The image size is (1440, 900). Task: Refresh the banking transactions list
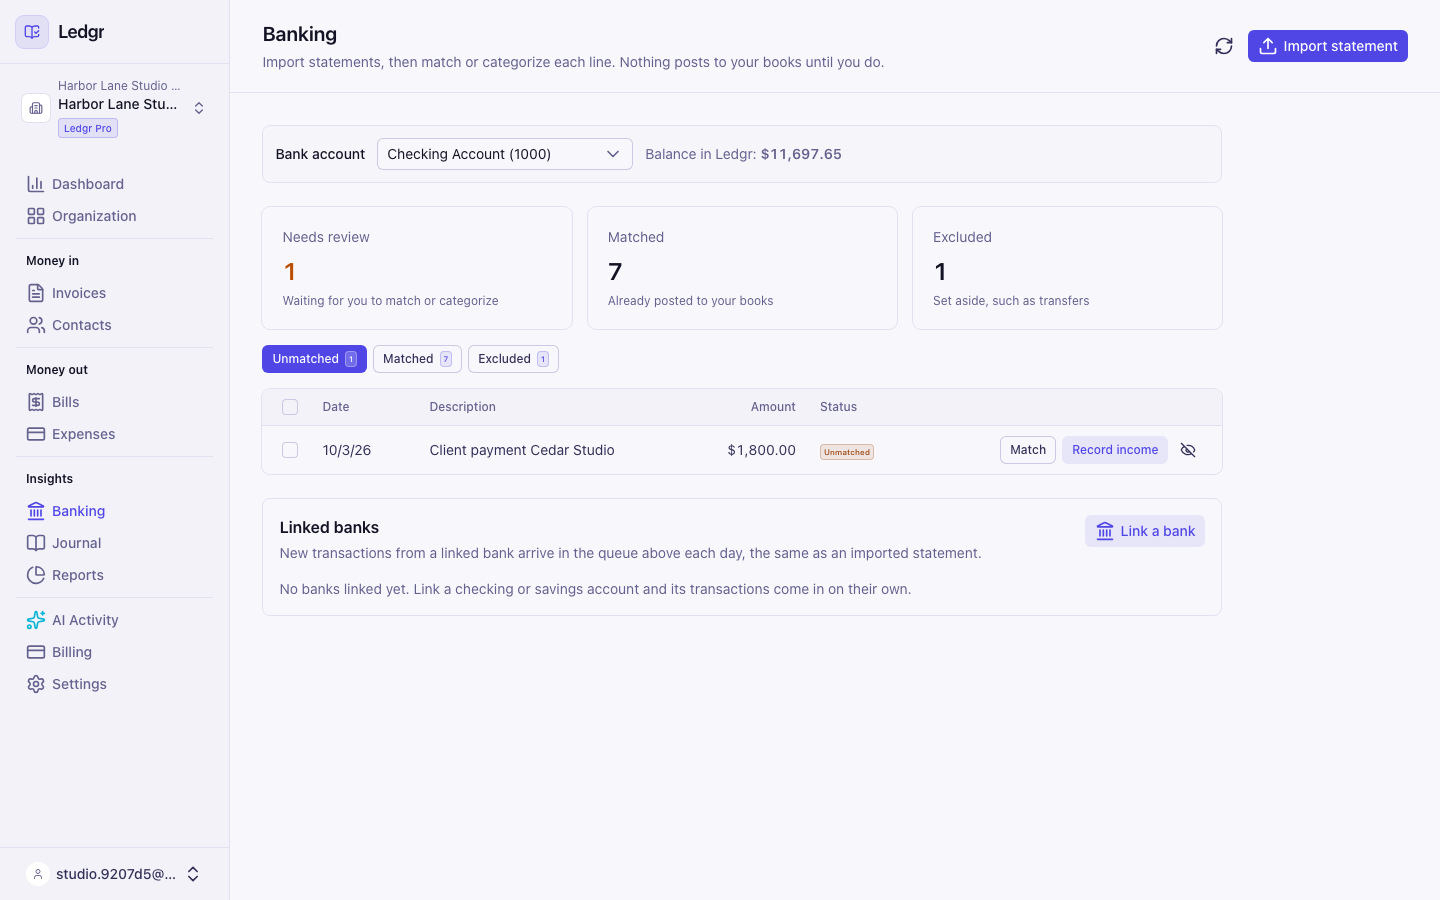(1224, 46)
